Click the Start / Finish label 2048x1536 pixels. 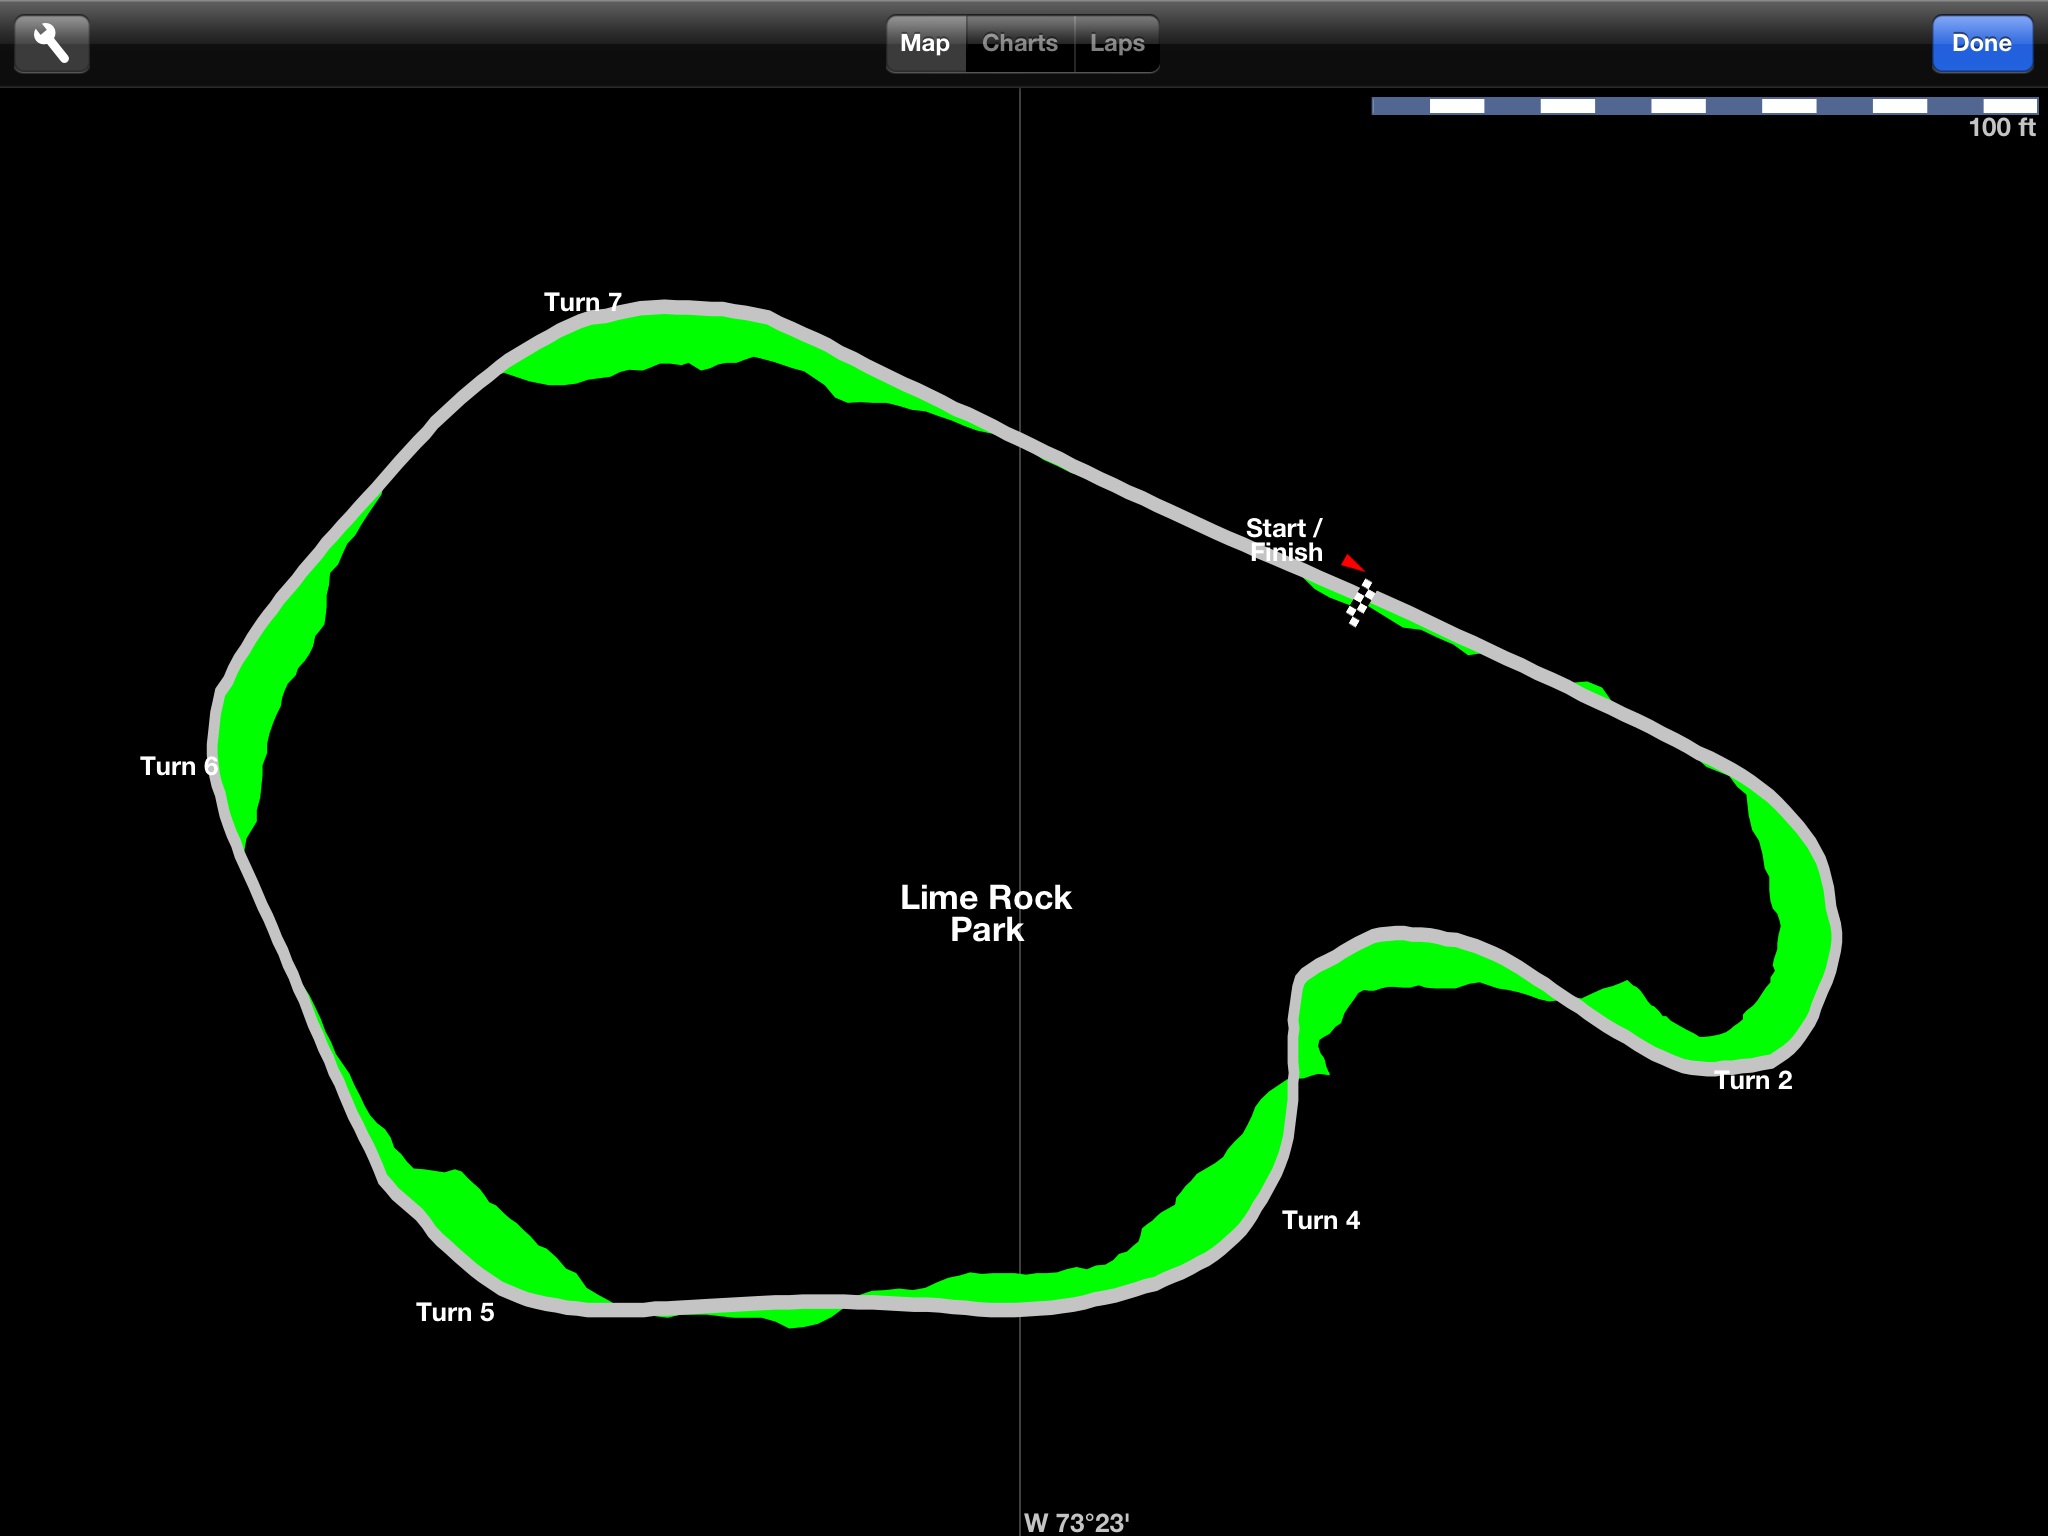point(1285,540)
